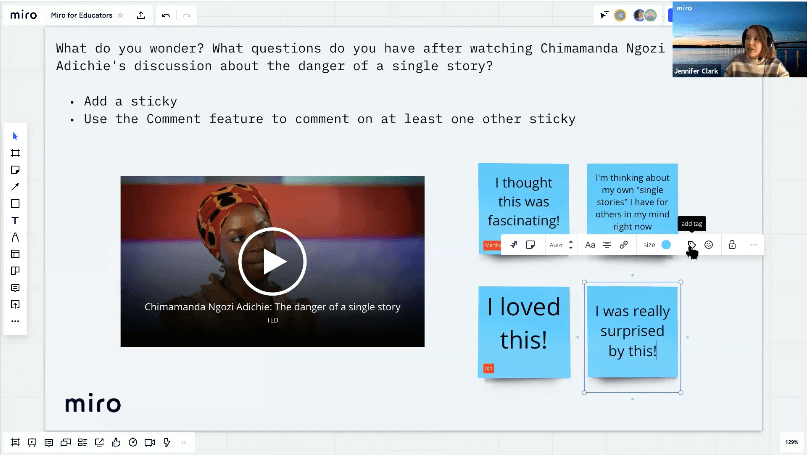Select the Shape square tool
The image size is (807, 455).
pos(15,203)
